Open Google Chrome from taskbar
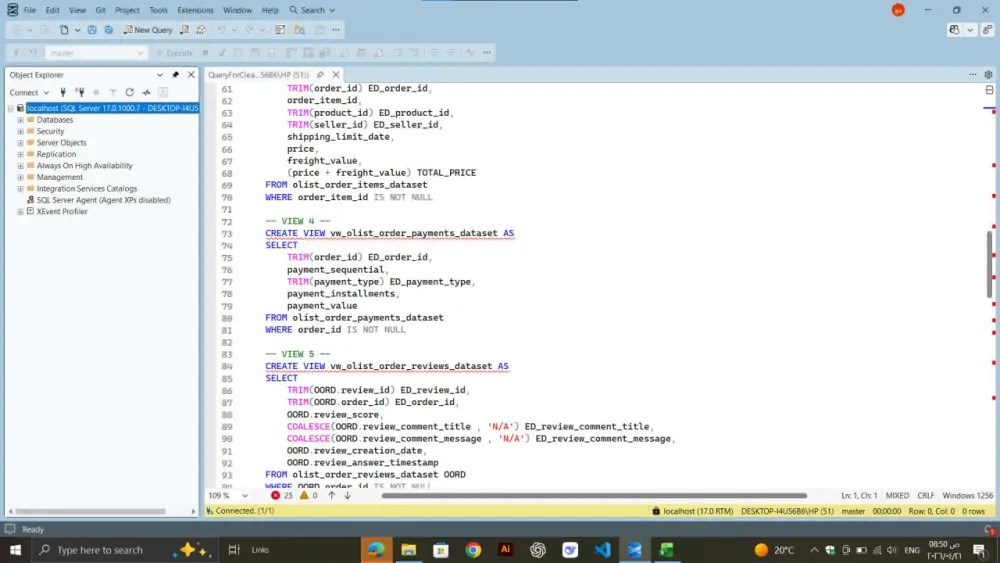 [473, 550]
